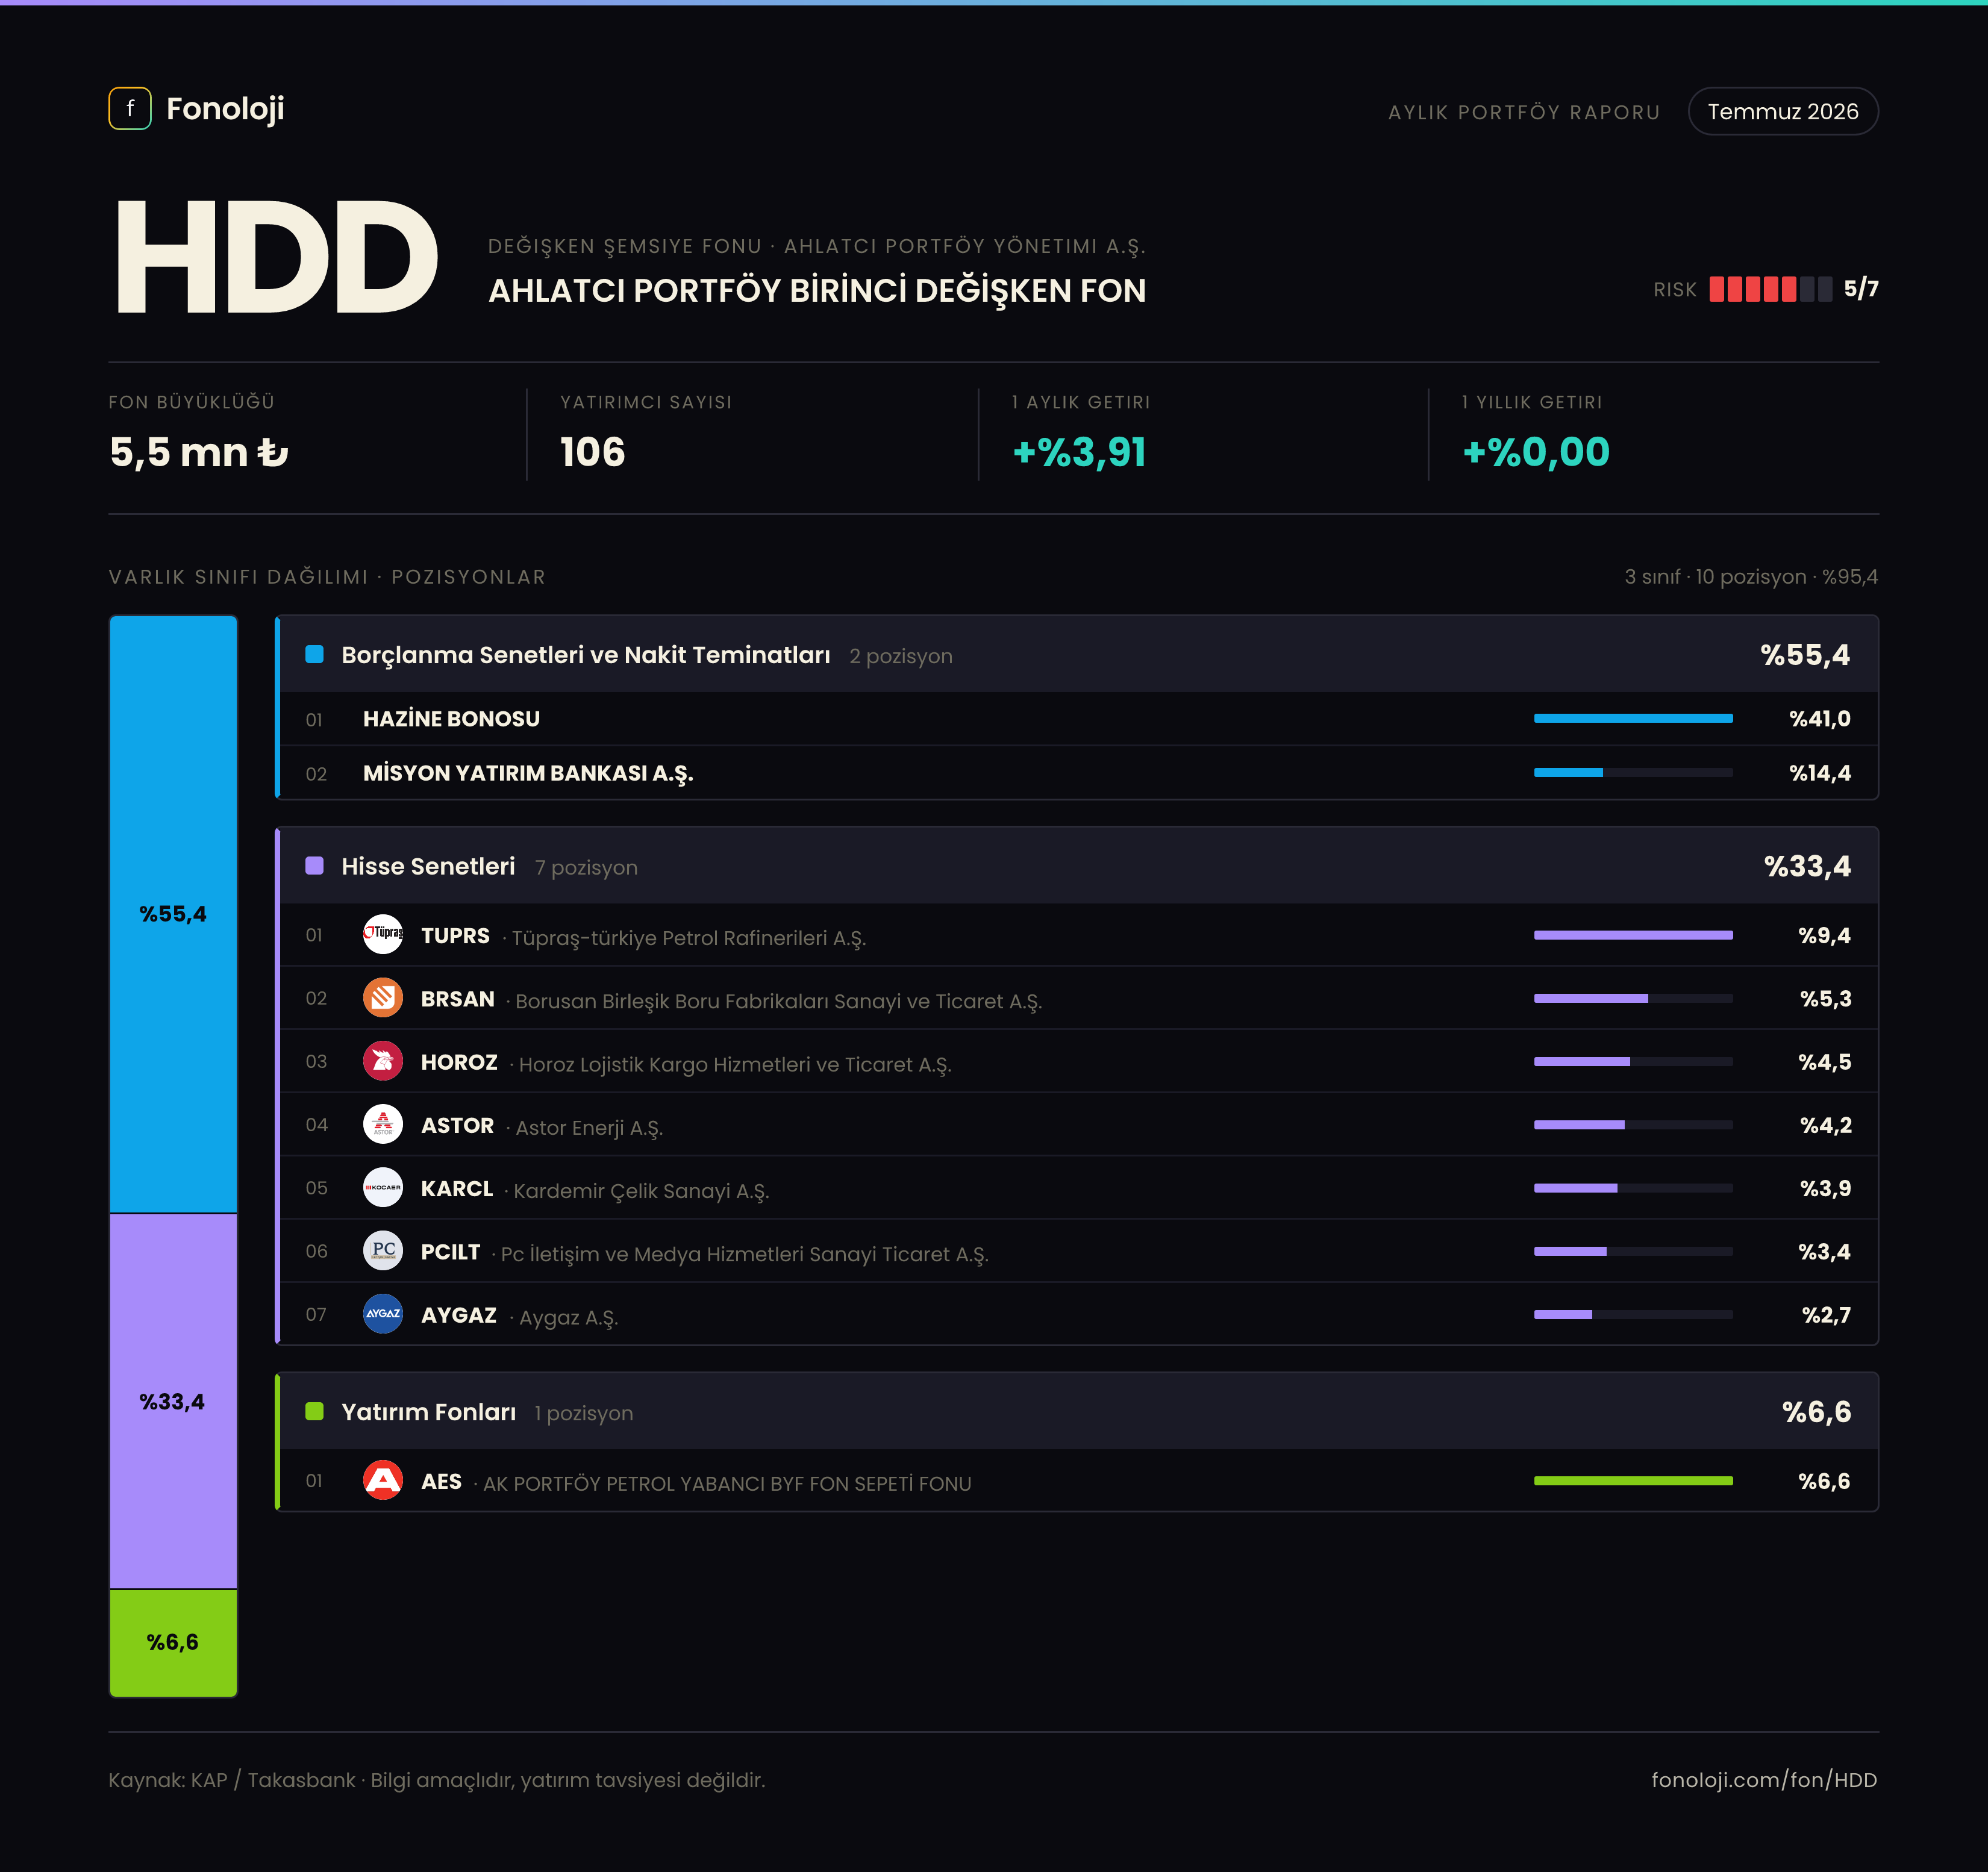The image size is (1988, 1872).
Task: Select the Hisse Senetleri section header
Action: point(1078,866)
